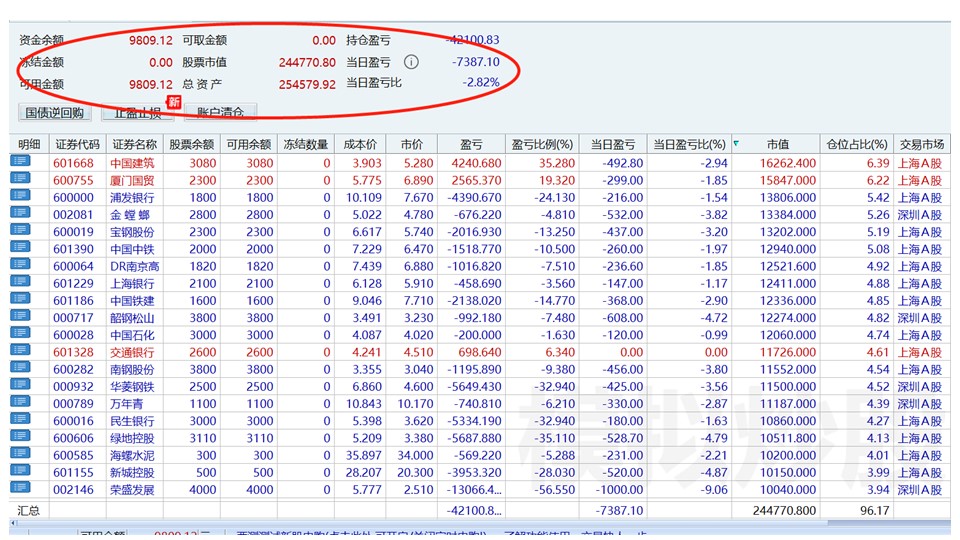Open detail icon for 万年青 row
The height and width of the screenshot is (540, 960).
20,401
